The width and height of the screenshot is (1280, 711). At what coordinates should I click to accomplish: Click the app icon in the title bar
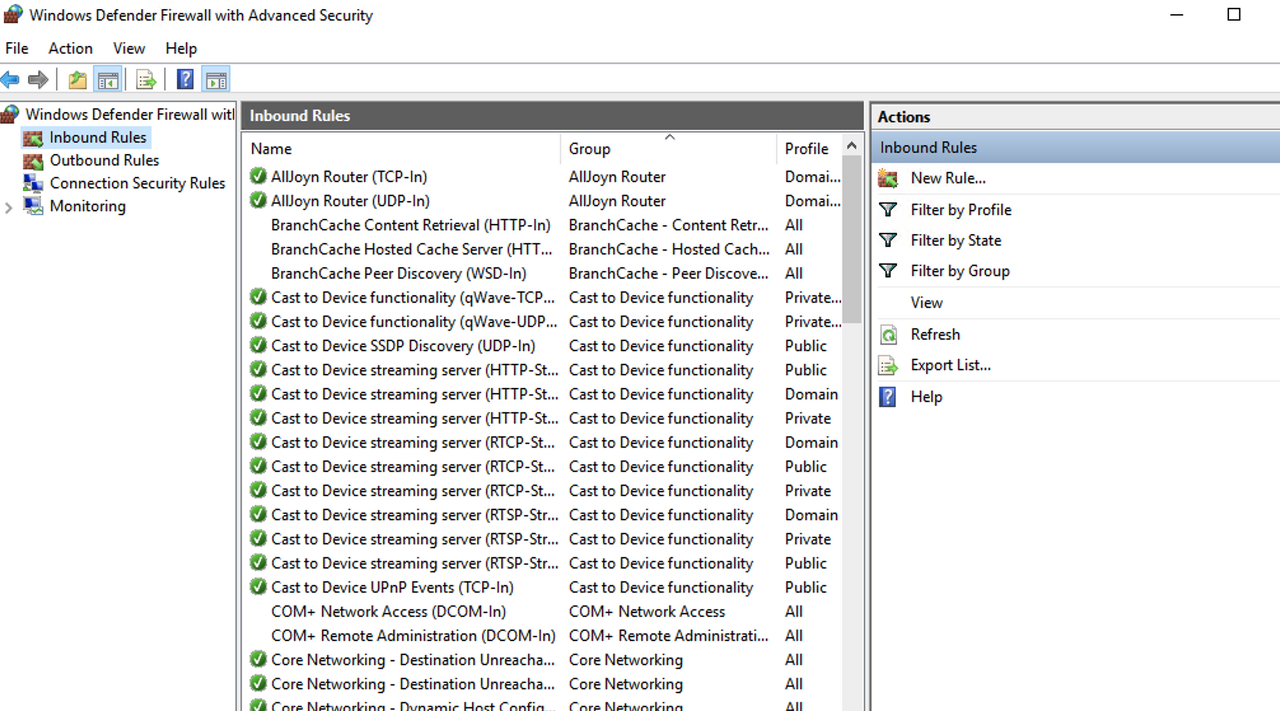click(13, 15)
